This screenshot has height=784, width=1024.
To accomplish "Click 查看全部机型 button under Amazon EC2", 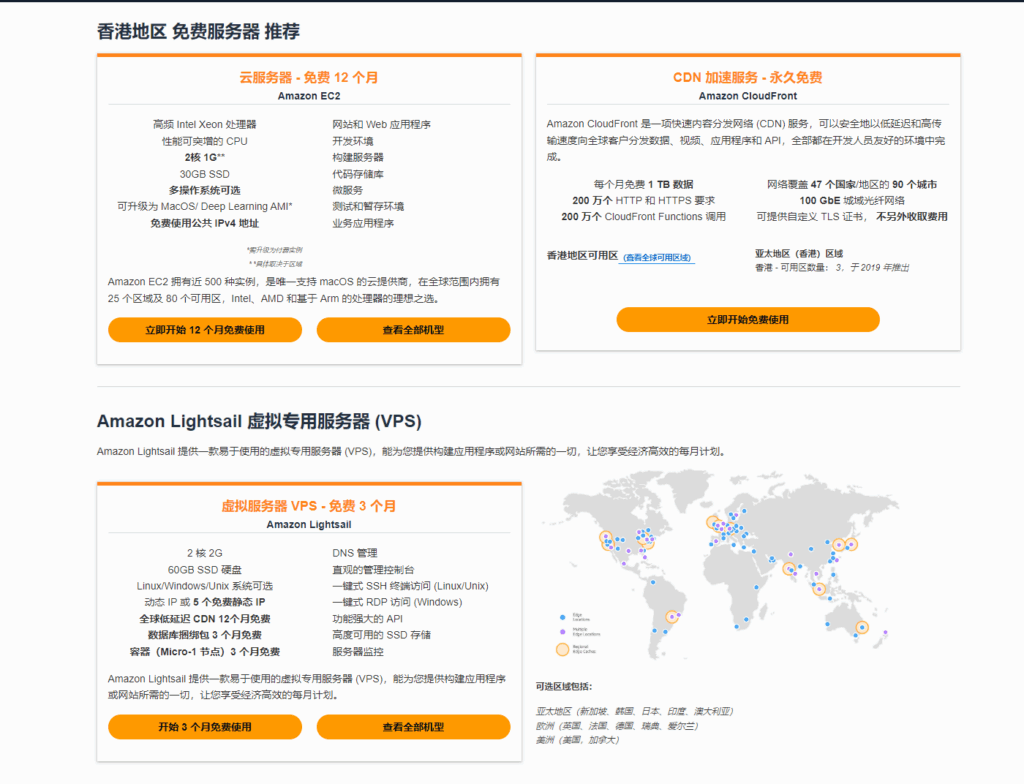I will click(413, 330).
